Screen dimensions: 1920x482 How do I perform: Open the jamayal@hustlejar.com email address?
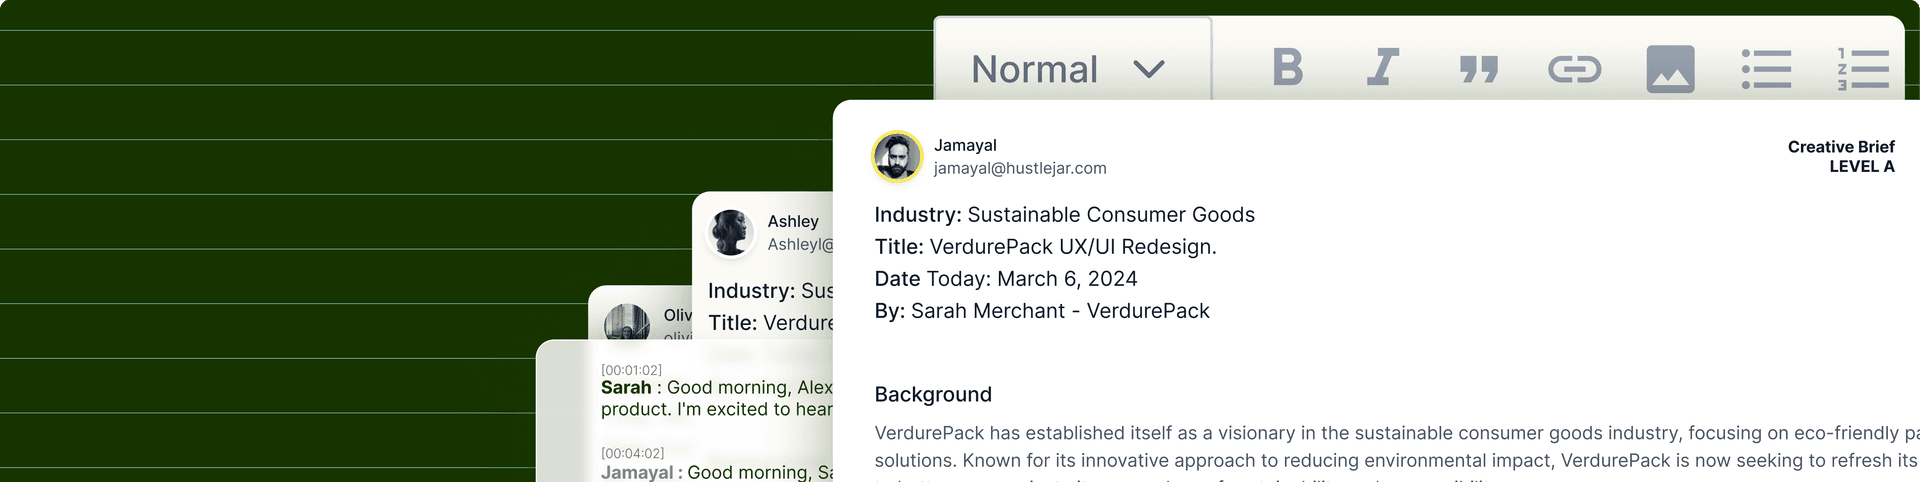coord(1020,168)
